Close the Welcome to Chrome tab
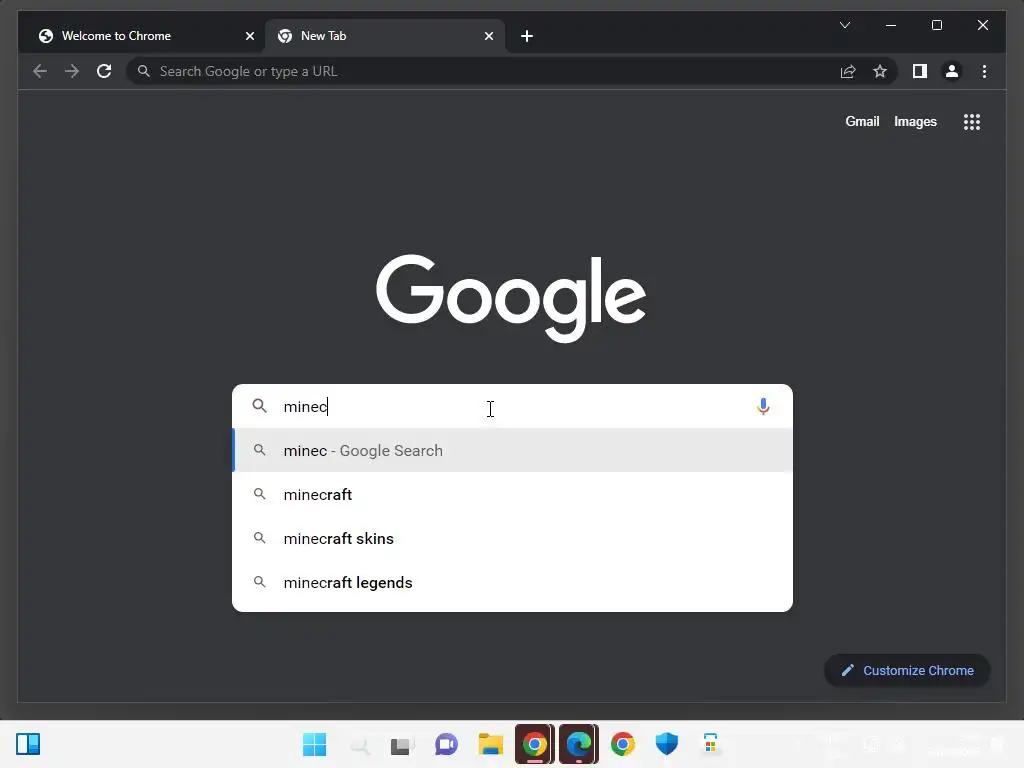 point(249,36)
